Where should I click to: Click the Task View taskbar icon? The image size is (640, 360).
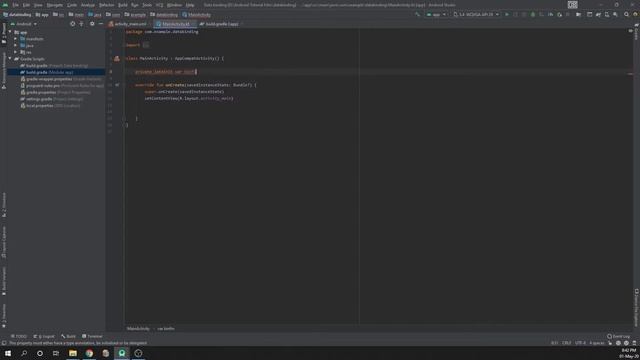click(x=56, y=353)
